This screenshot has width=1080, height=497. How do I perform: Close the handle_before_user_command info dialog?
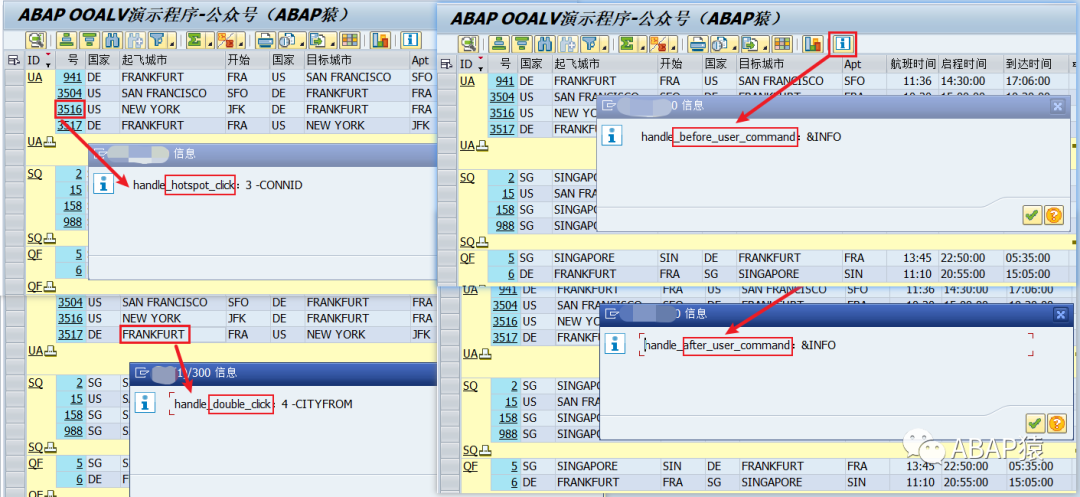1058,106
